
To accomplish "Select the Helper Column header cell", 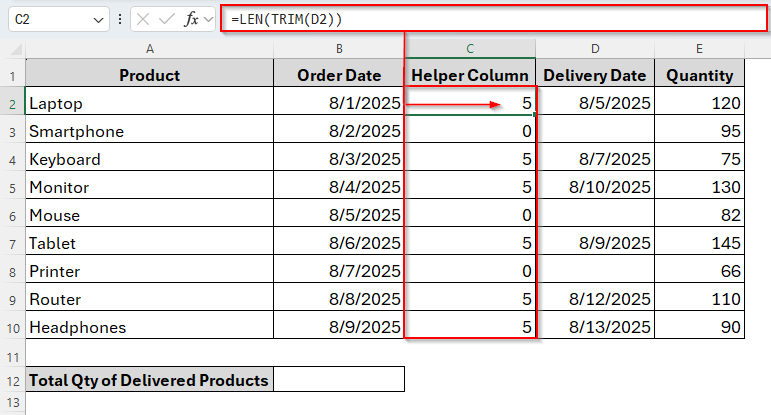I will click(470, 75).
